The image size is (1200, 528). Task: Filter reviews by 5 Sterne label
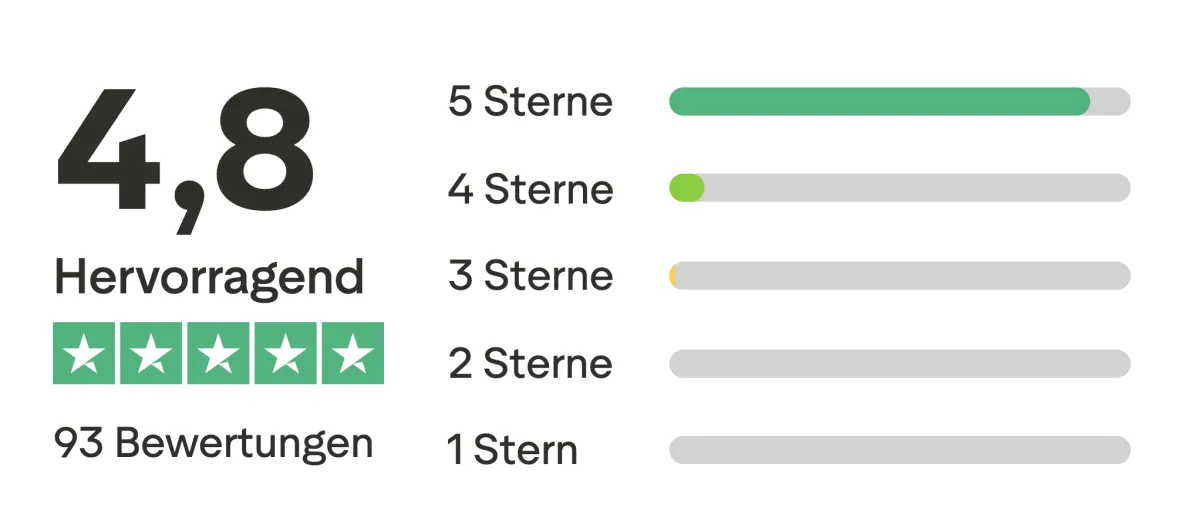click(x=530, y=102)
